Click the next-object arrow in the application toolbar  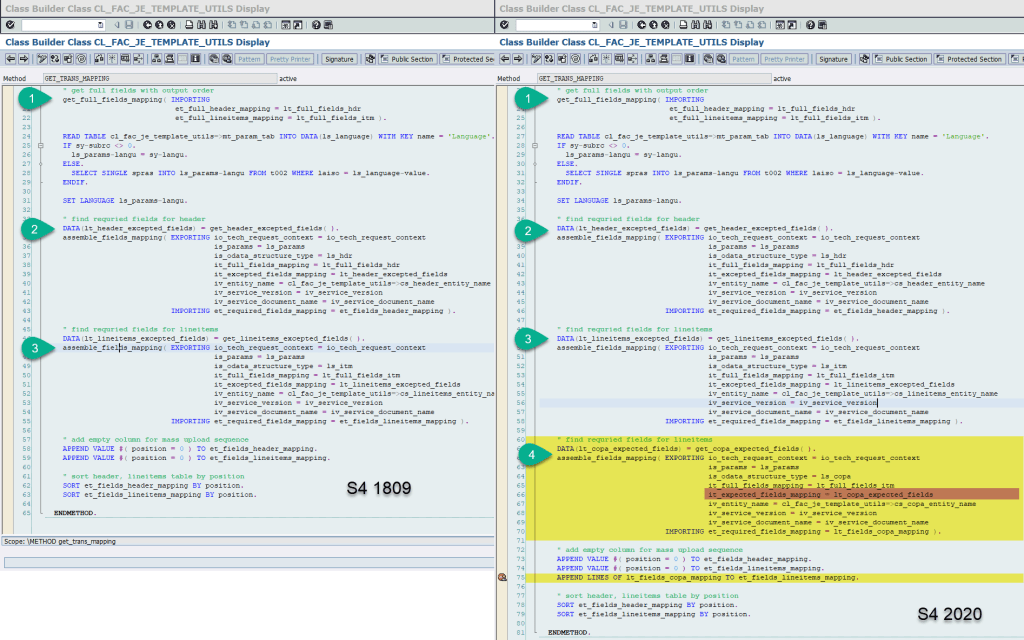point(22,59)
